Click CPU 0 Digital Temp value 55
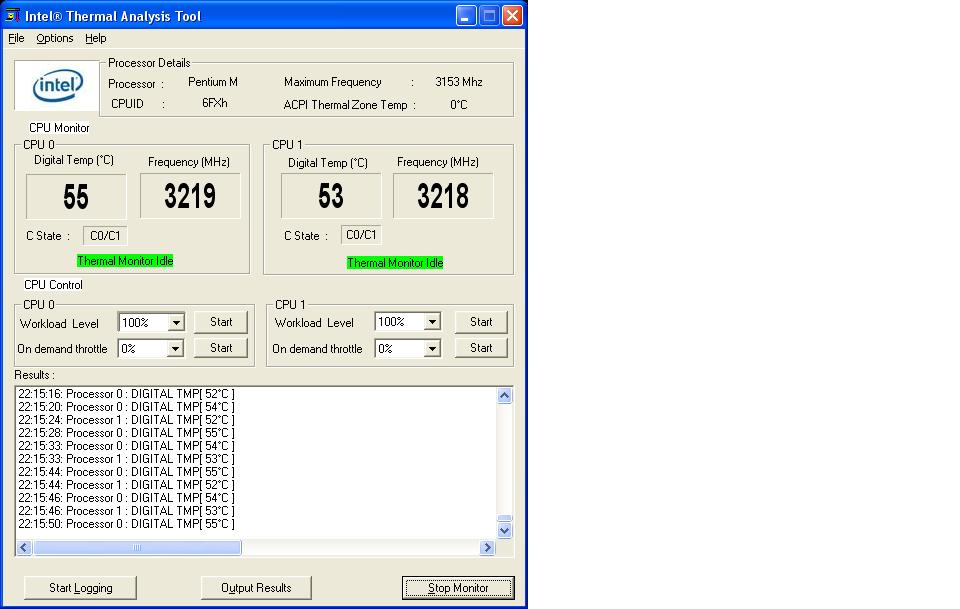This screenshot has width=960, height=609. [76, 196]
